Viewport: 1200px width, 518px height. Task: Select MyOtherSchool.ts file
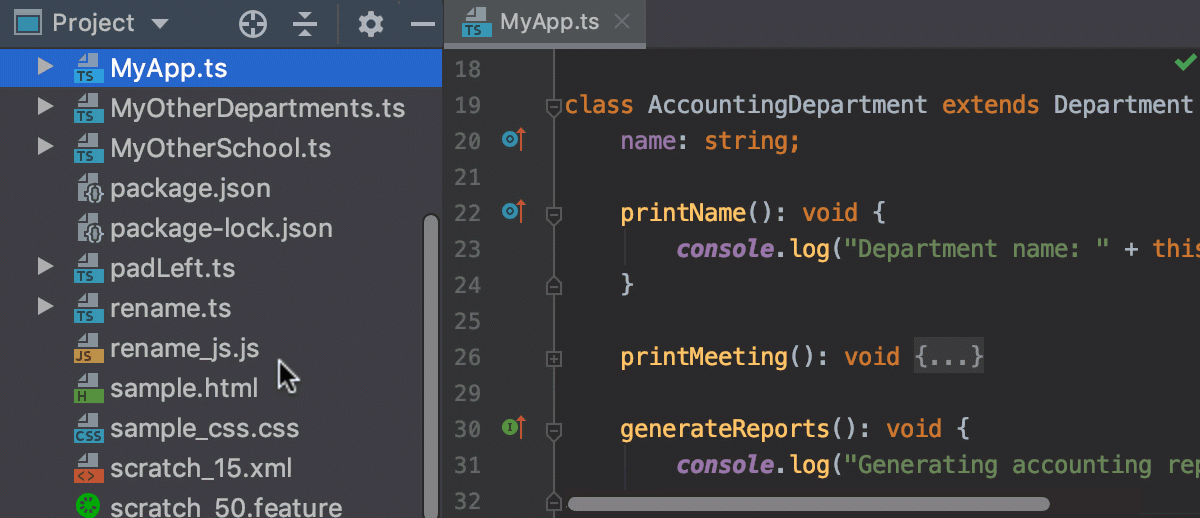pos(220,148)
